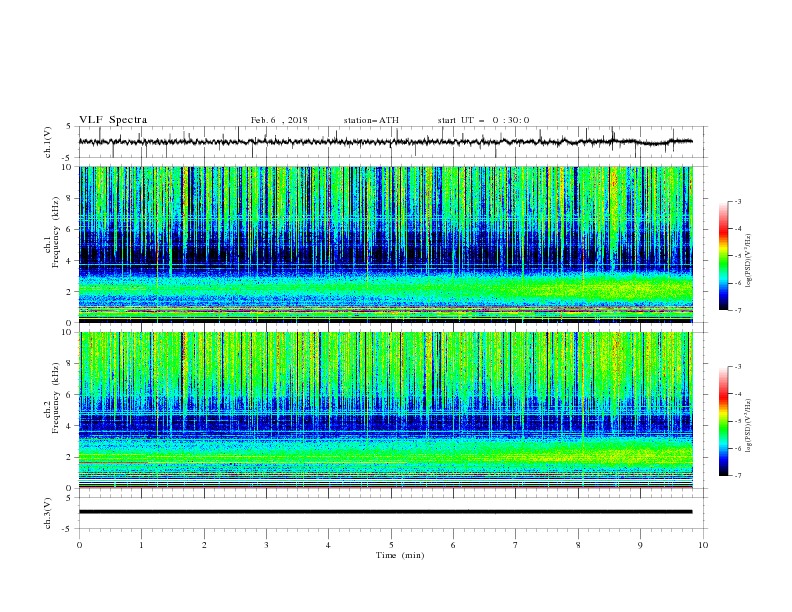
Task: Click the ch.1 spectrogram color scale bar
Action: [723, 256]
